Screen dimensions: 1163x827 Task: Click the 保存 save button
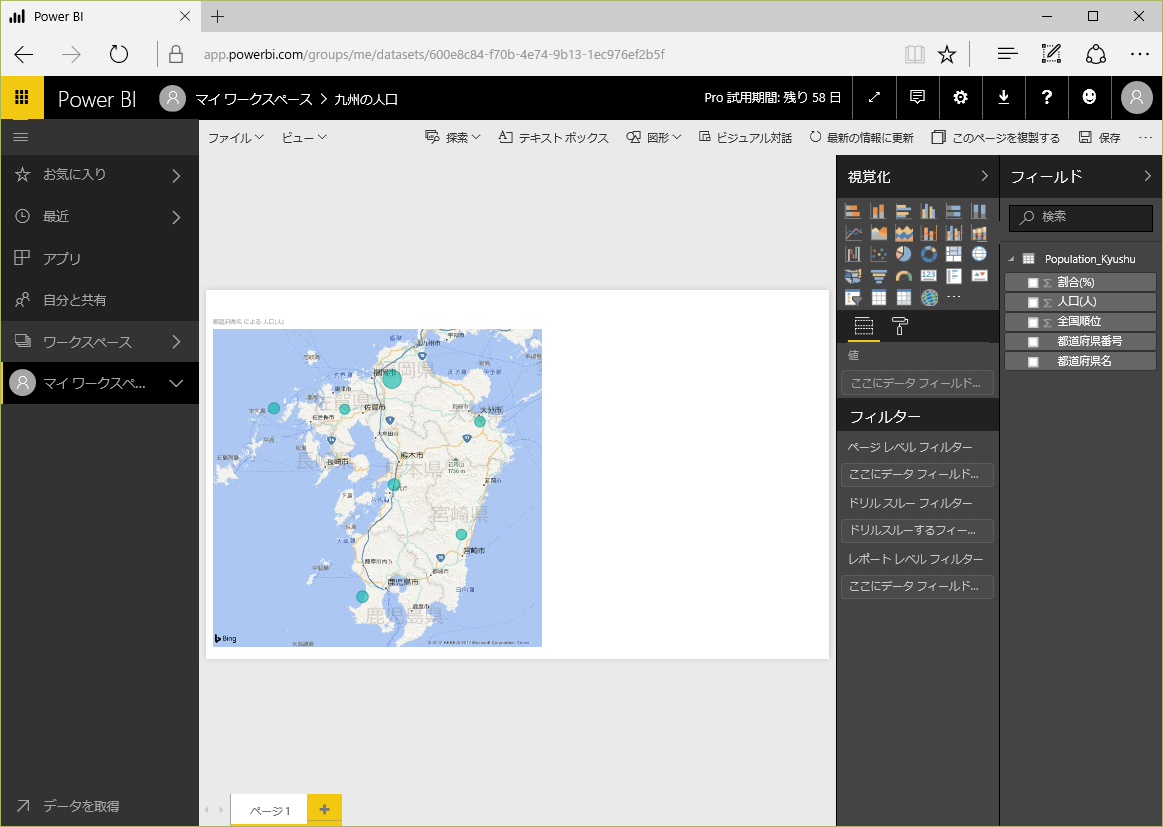click(1100, 138)
